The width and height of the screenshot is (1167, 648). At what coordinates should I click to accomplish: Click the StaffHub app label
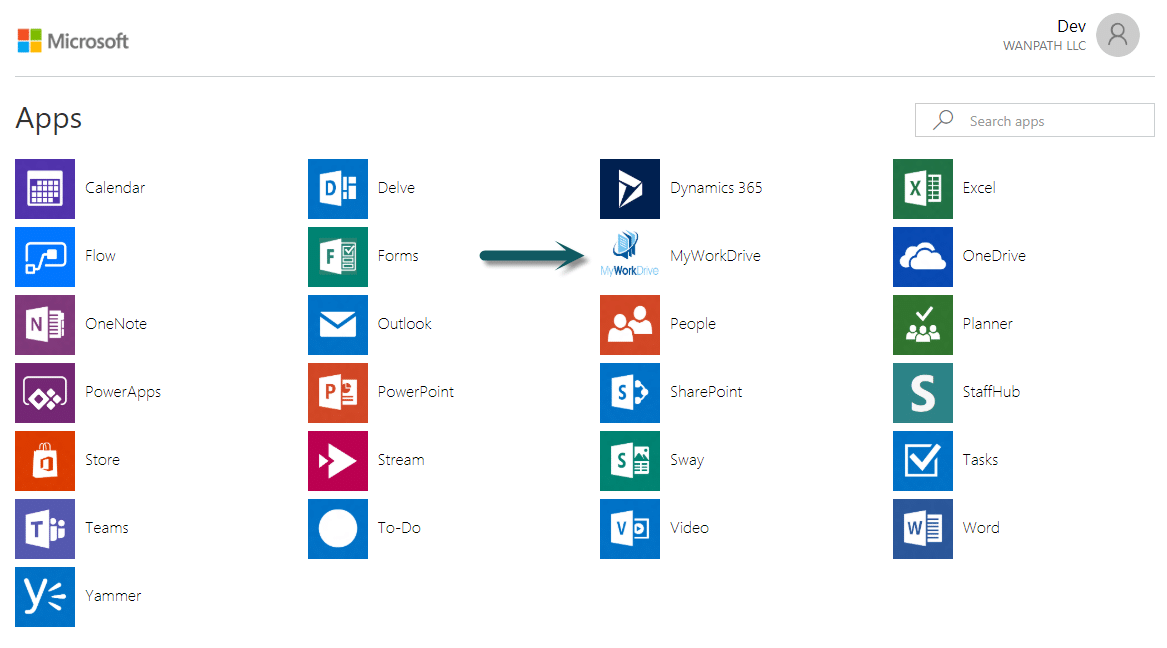pyautogui.click(x=991, y=392)
